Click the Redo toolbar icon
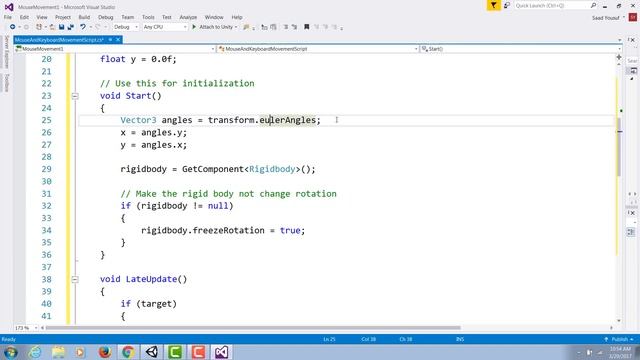Screen dimensions: 640x360 tap(98, 27)
